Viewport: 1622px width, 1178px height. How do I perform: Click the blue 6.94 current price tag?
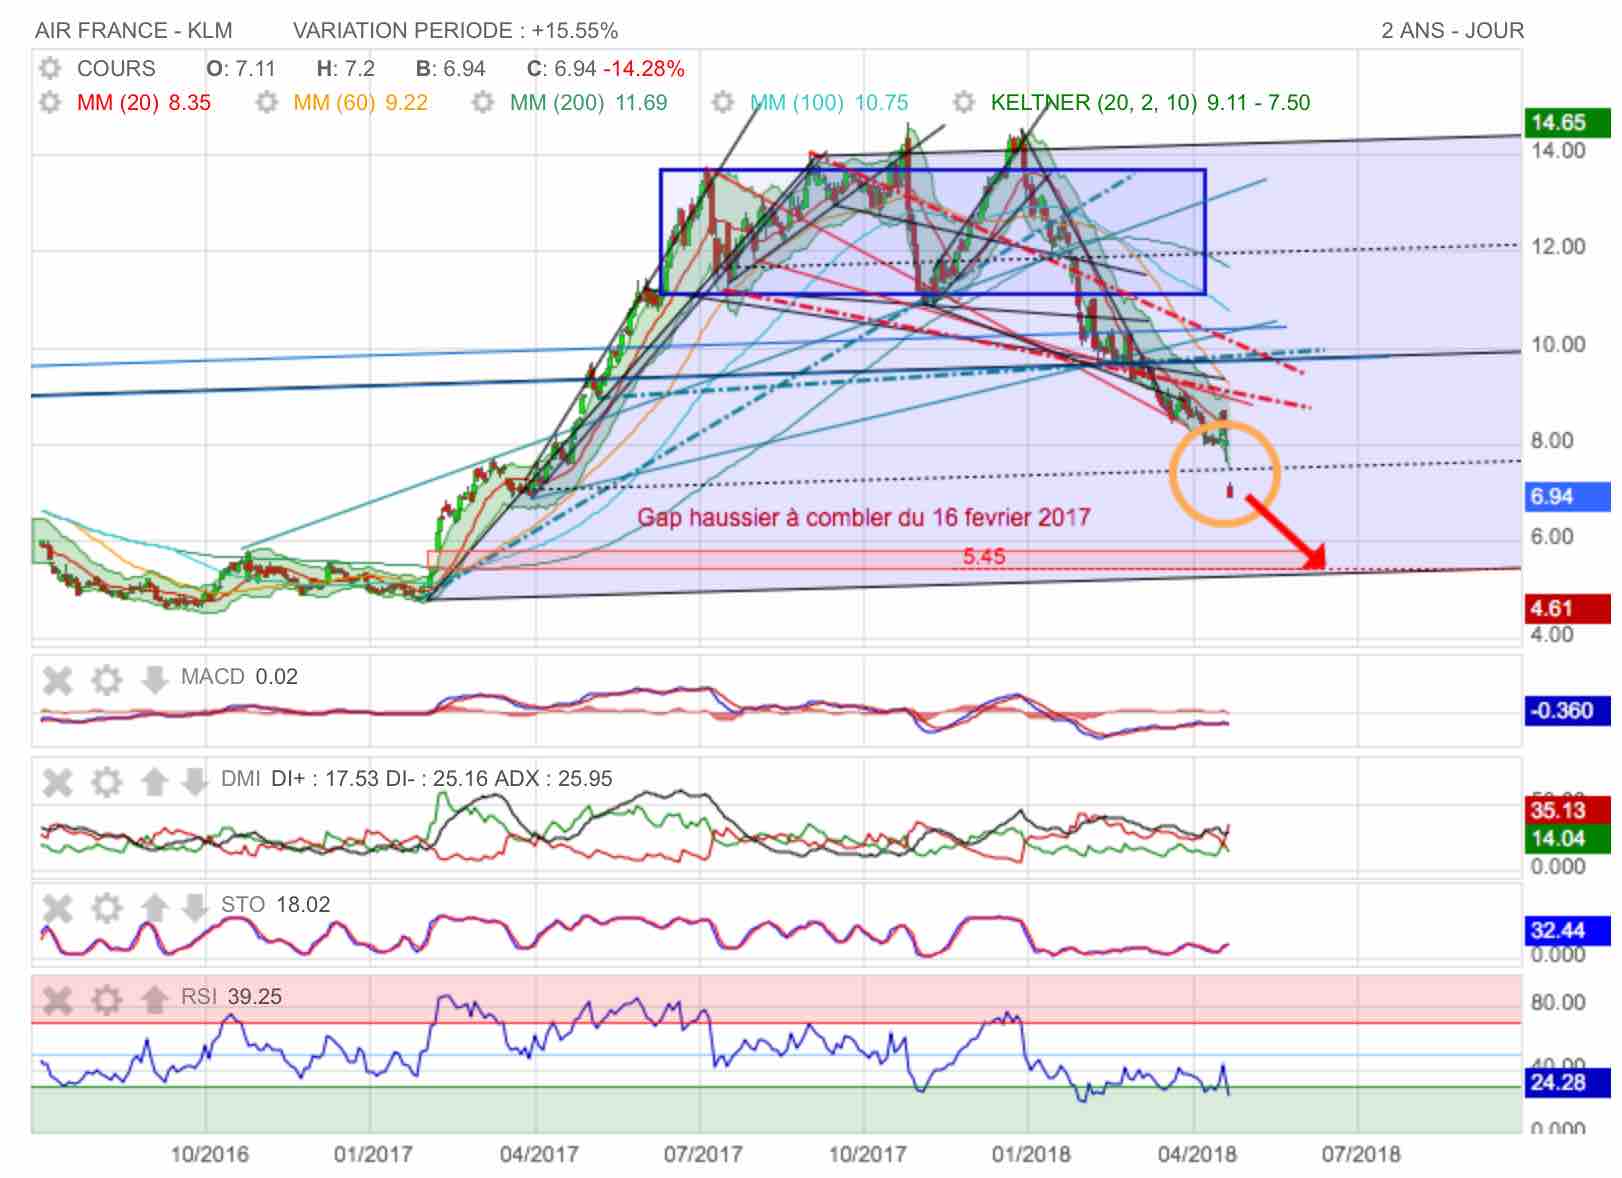click(1566, 496)
